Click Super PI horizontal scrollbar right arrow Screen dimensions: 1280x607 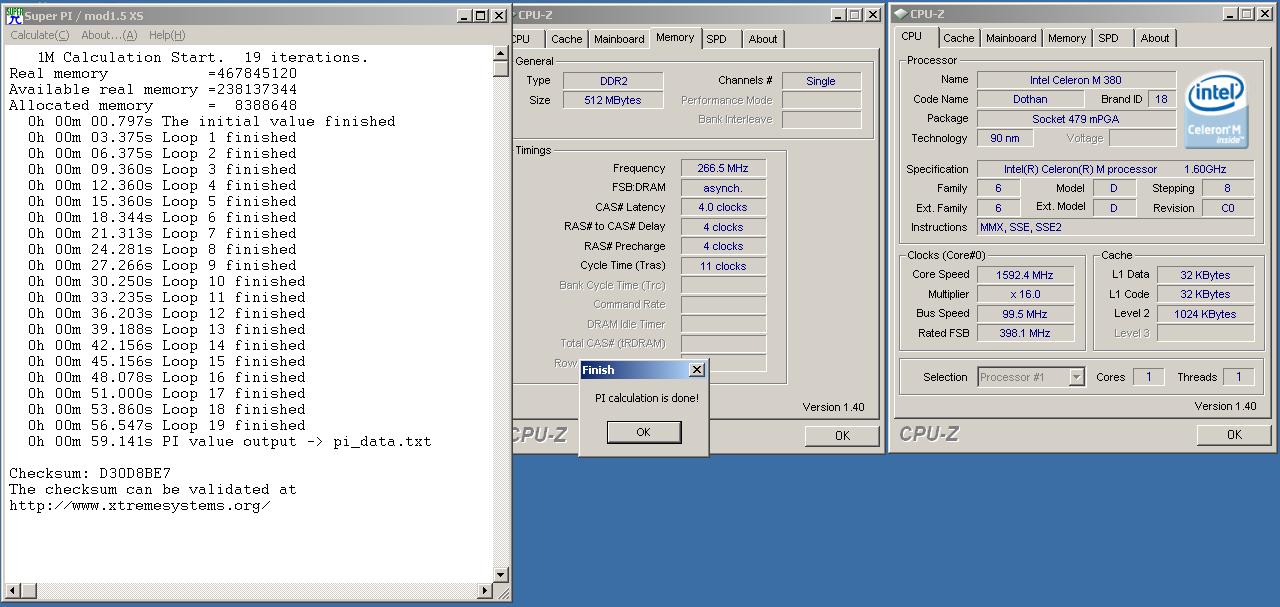486,591
